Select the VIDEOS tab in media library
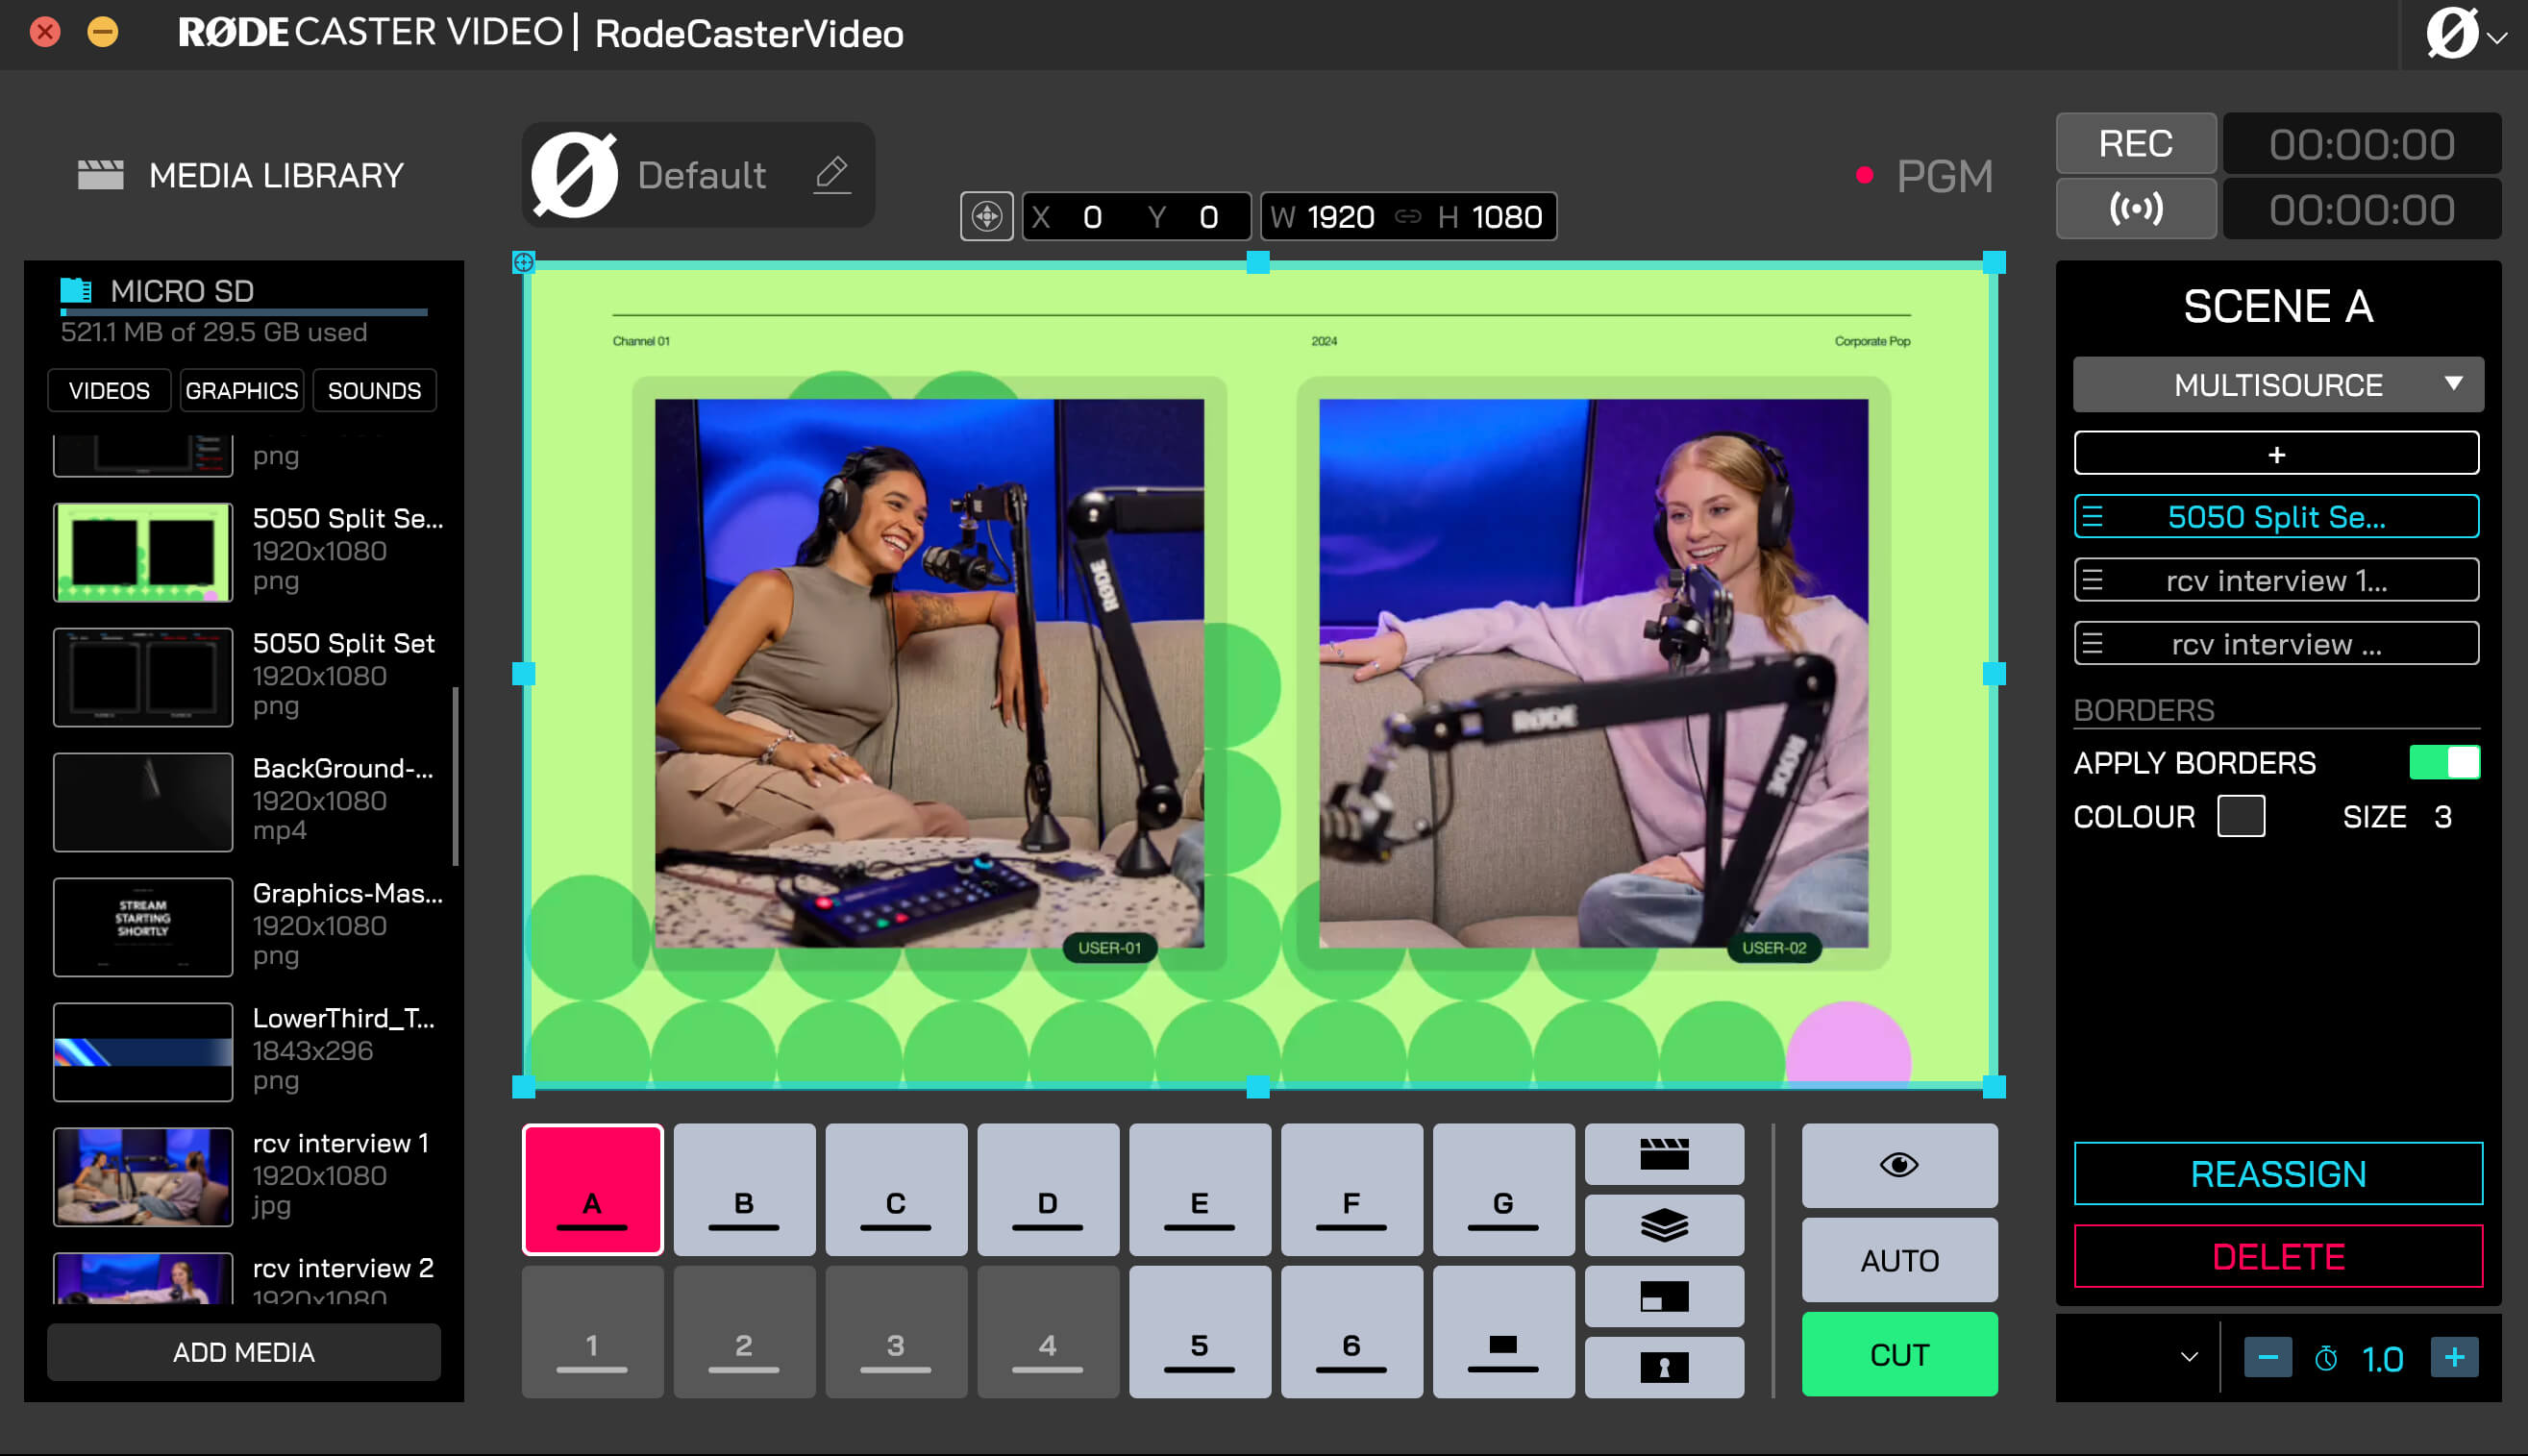 coord(108,390)
